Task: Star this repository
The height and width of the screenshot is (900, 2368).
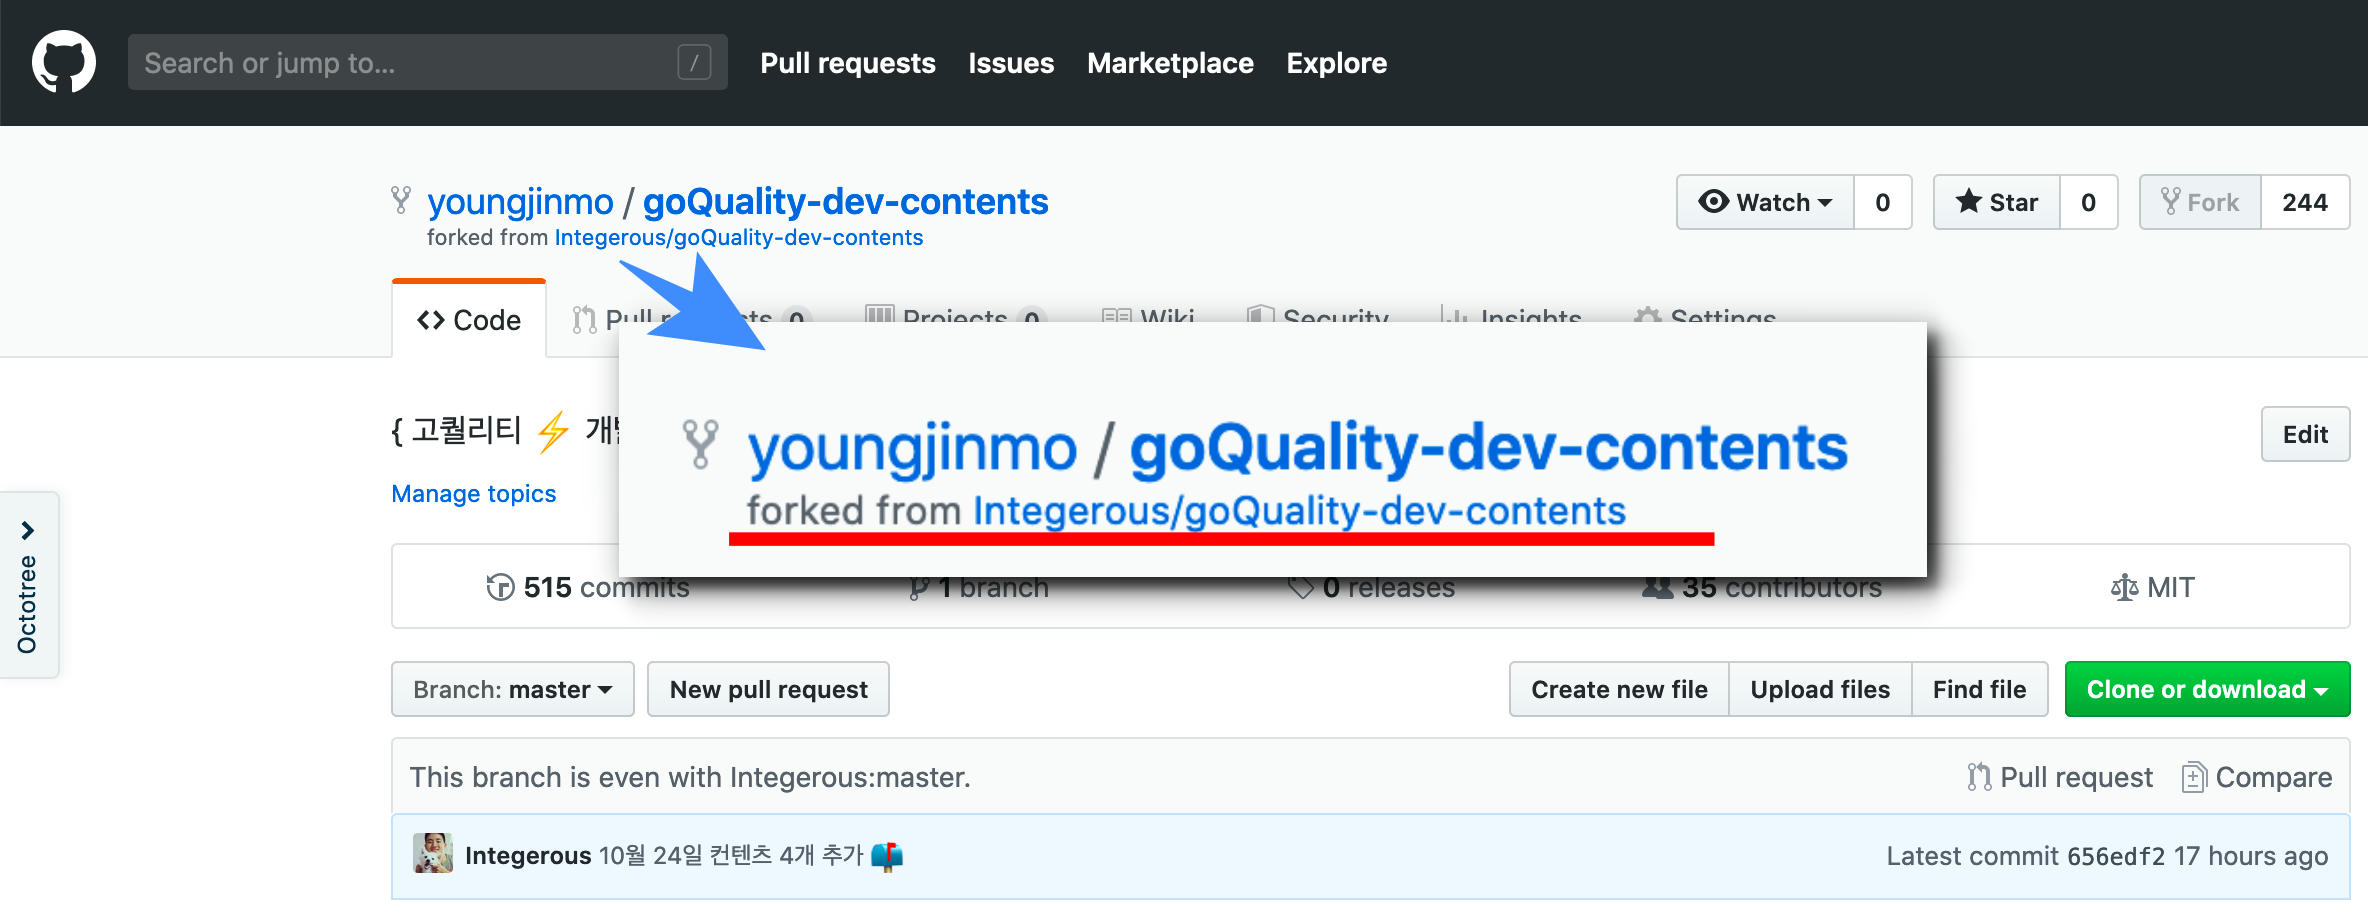Action: (x=1997, y=202)
